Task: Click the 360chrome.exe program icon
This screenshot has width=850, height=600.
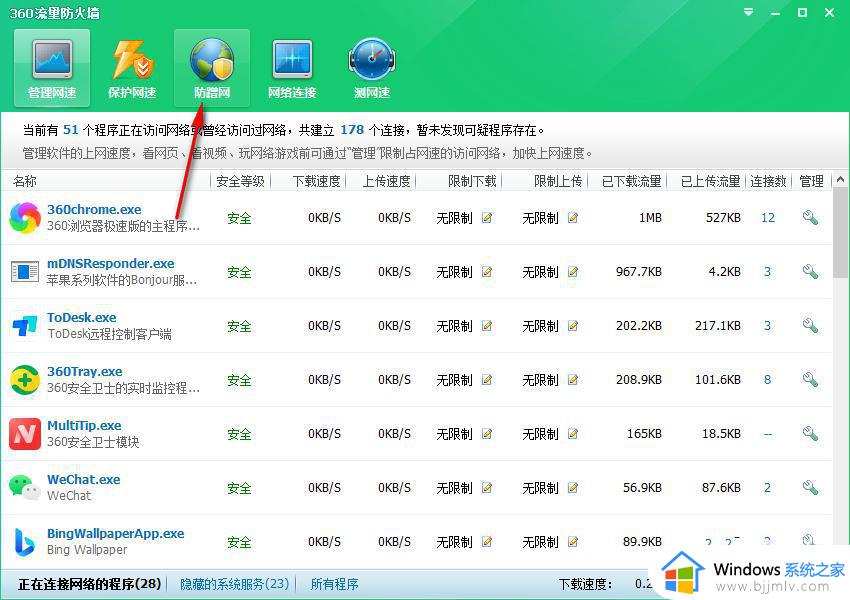Action: point(25,218)
